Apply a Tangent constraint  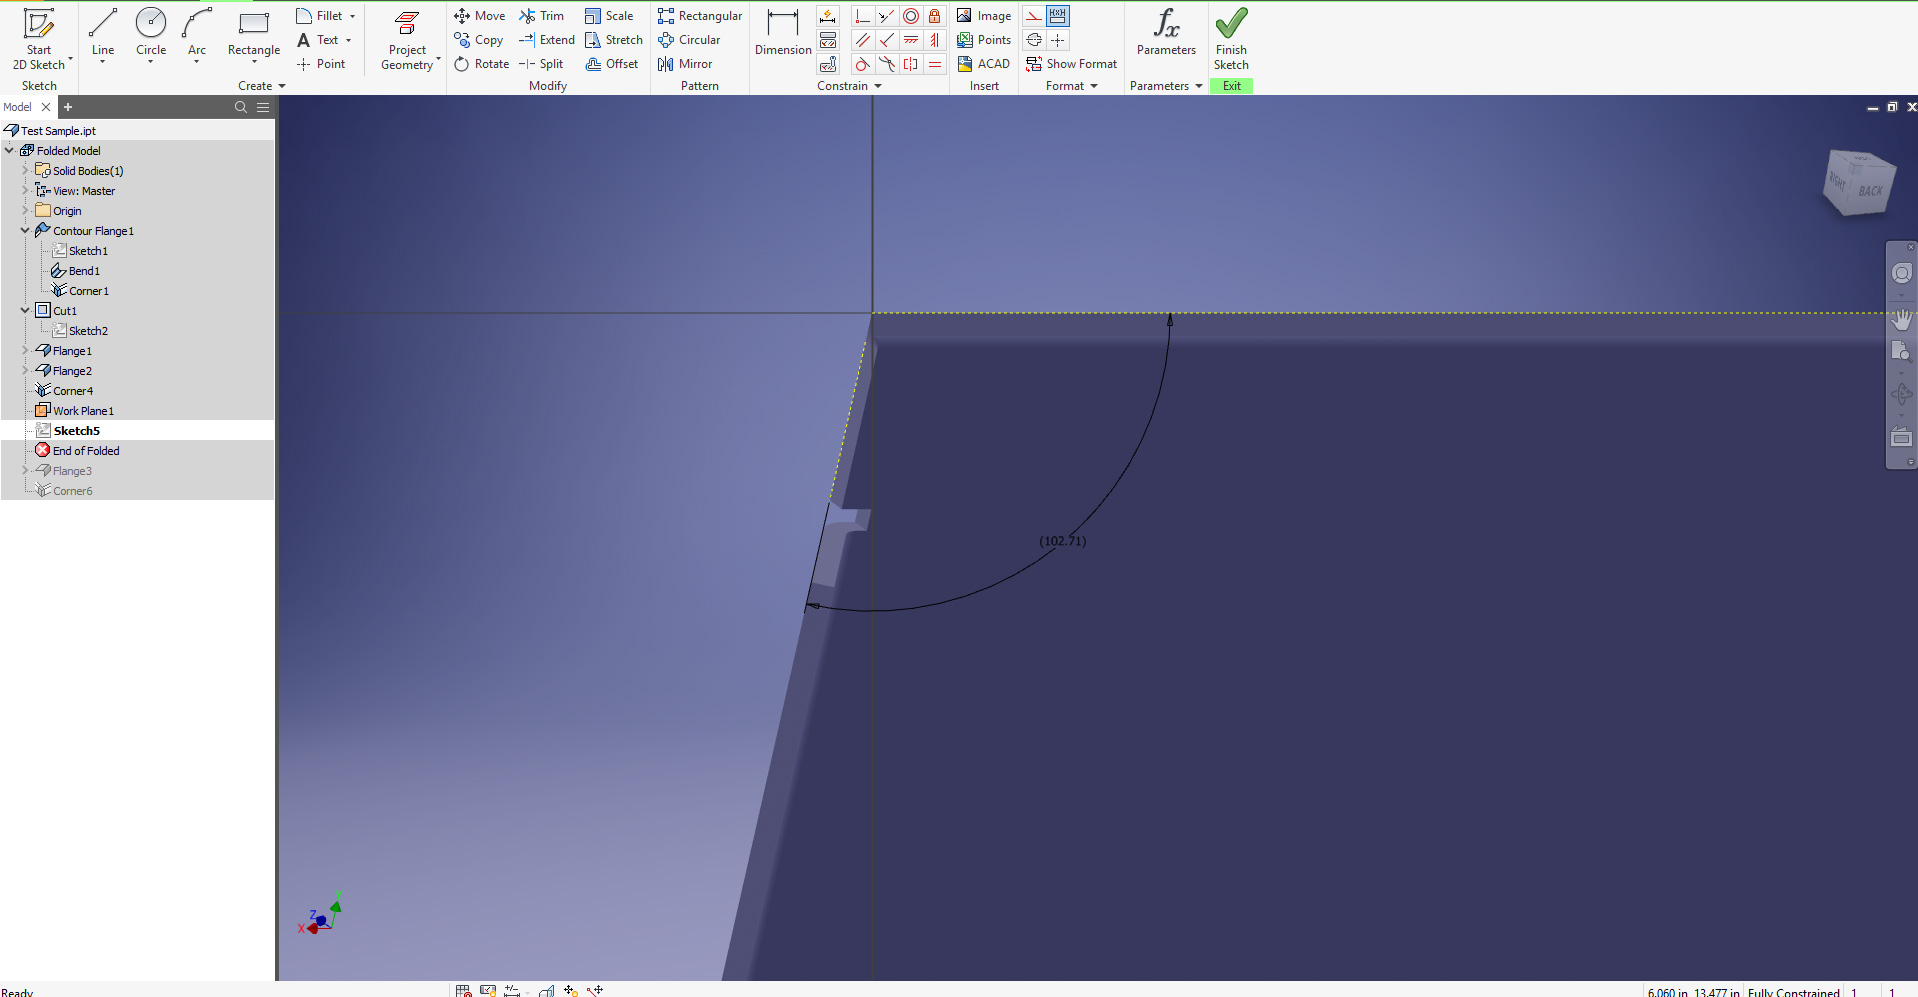pyautogui.click(x=862, y=63)
